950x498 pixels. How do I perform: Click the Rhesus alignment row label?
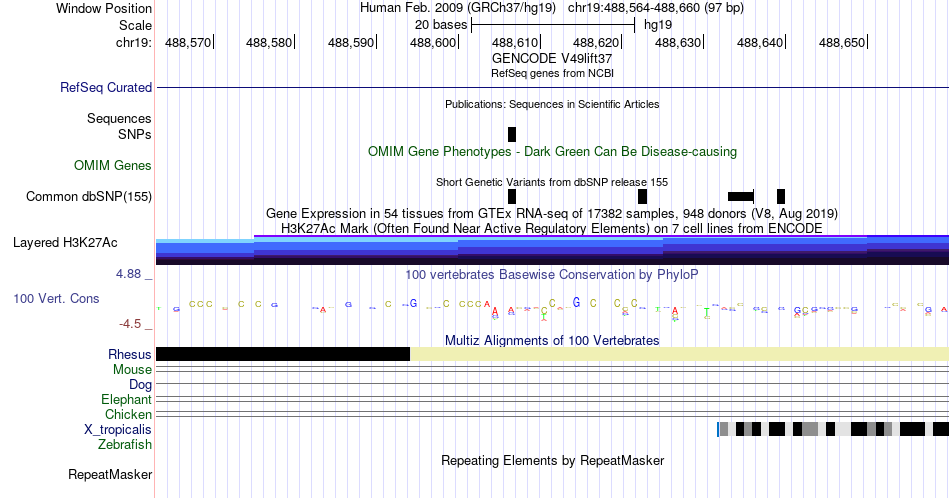(130, 354)
